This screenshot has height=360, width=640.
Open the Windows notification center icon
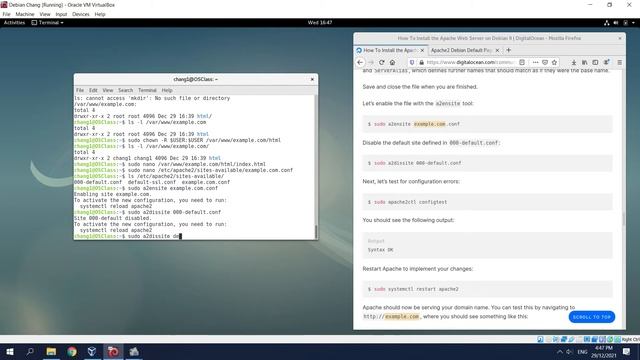[627, 351]
